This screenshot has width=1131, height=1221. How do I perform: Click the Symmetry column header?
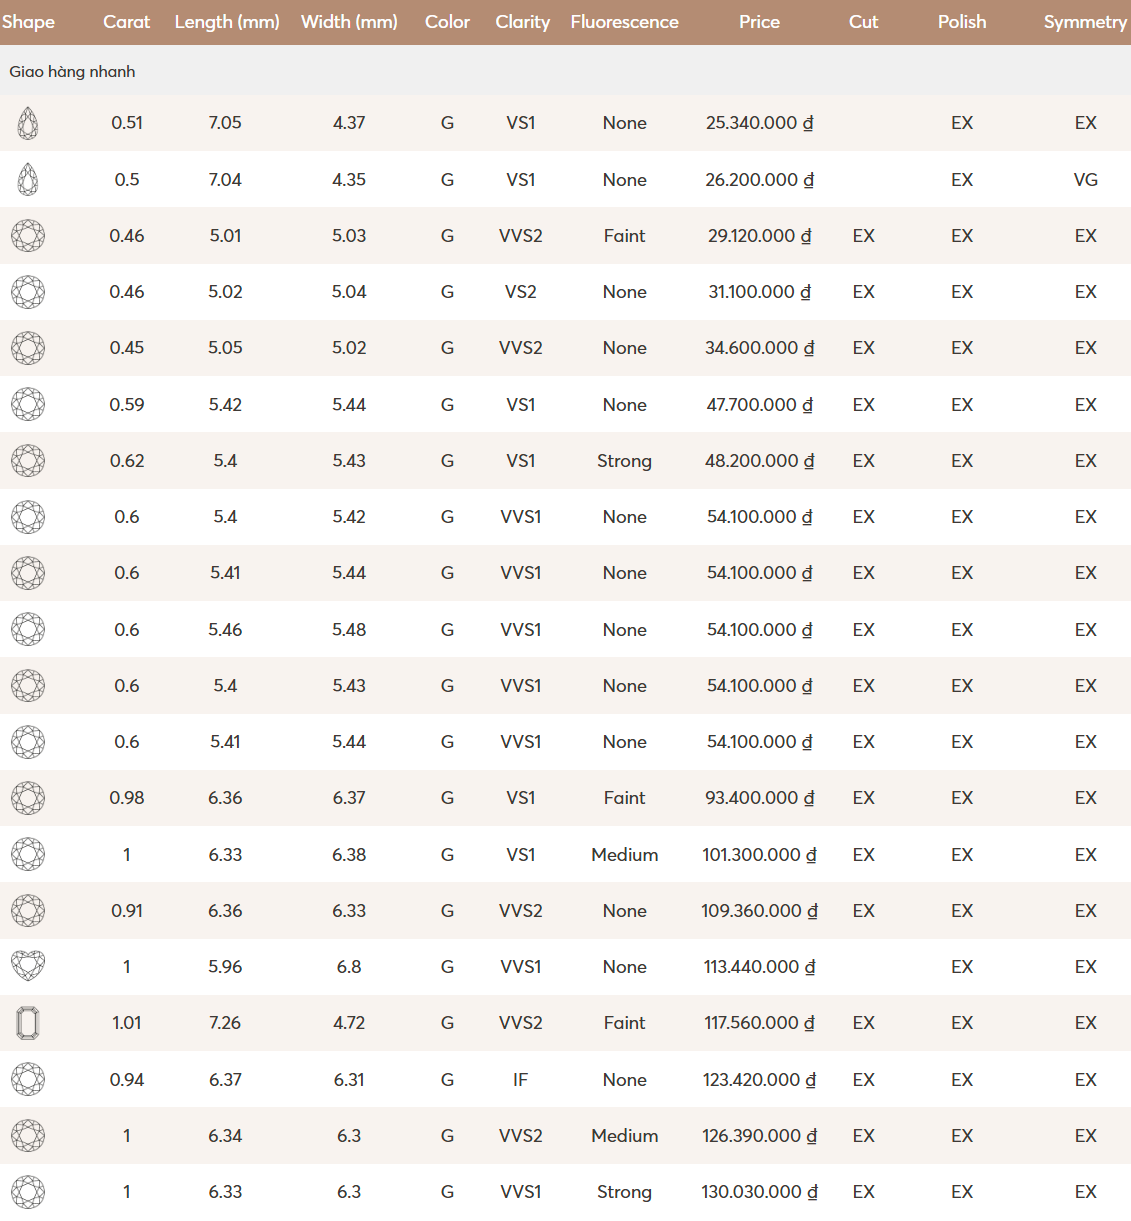pos(1086,22)
